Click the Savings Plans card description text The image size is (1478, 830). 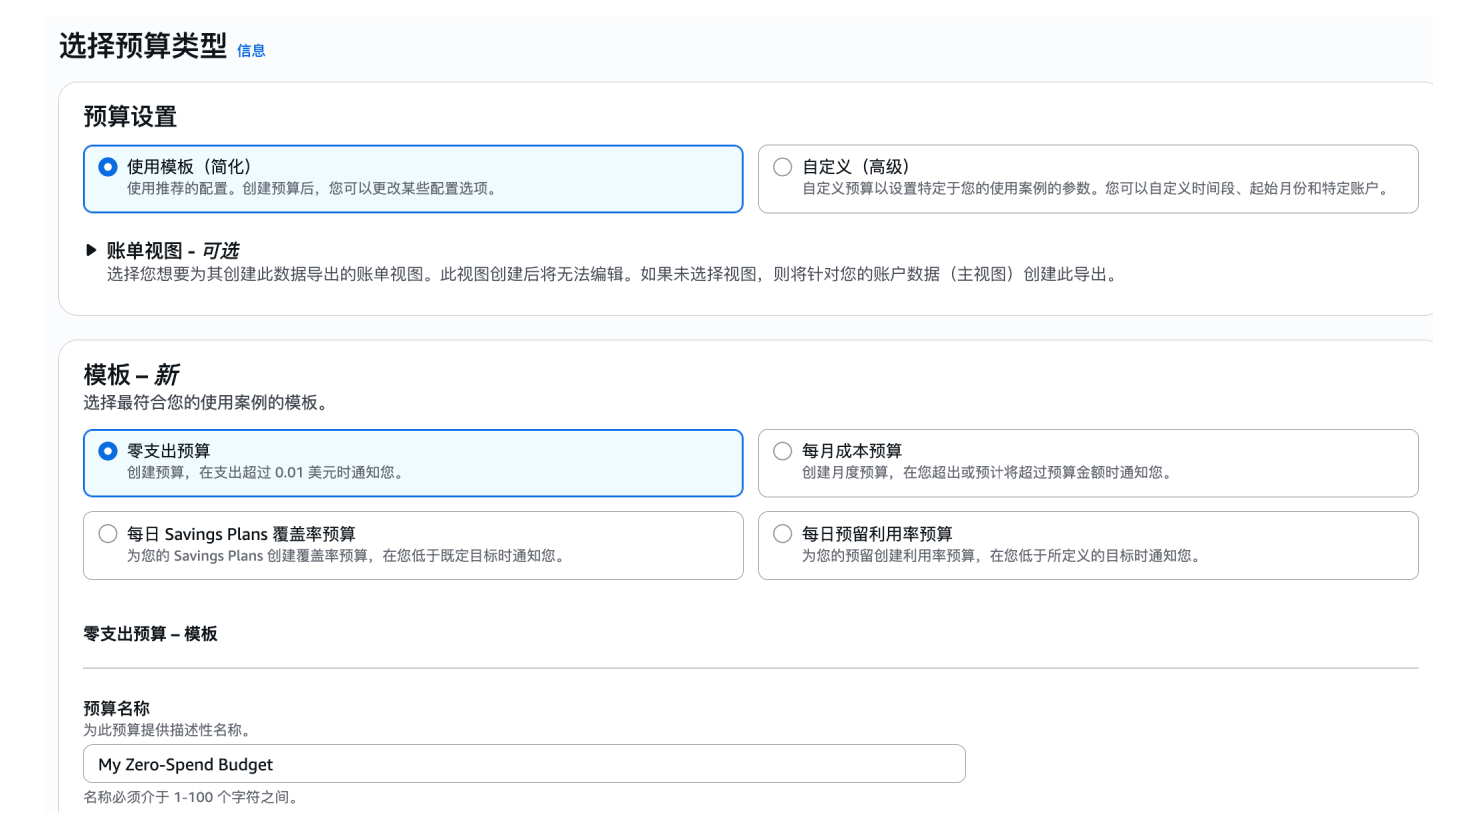(347, 556)
